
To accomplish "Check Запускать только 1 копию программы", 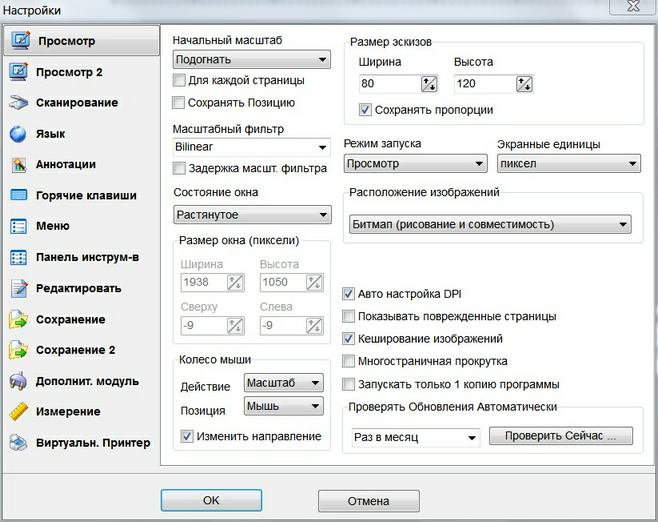I will point(348,384).
